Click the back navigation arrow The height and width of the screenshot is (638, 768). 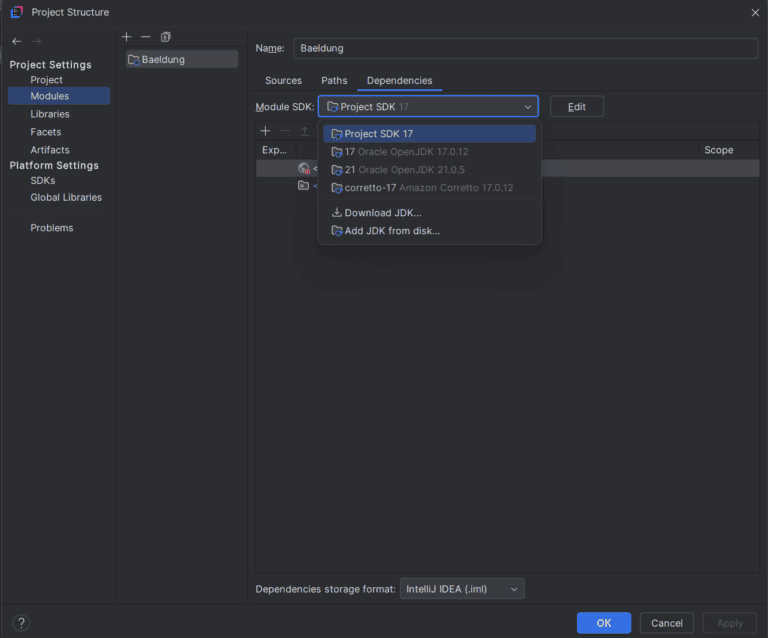[17, 41]
